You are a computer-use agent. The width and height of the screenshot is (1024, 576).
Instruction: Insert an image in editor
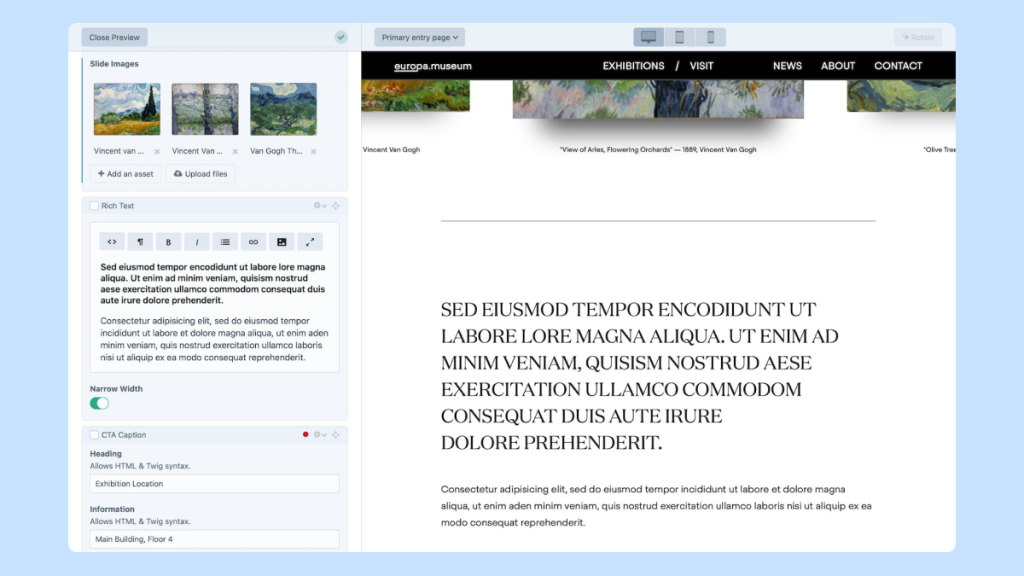pos(281,242)
